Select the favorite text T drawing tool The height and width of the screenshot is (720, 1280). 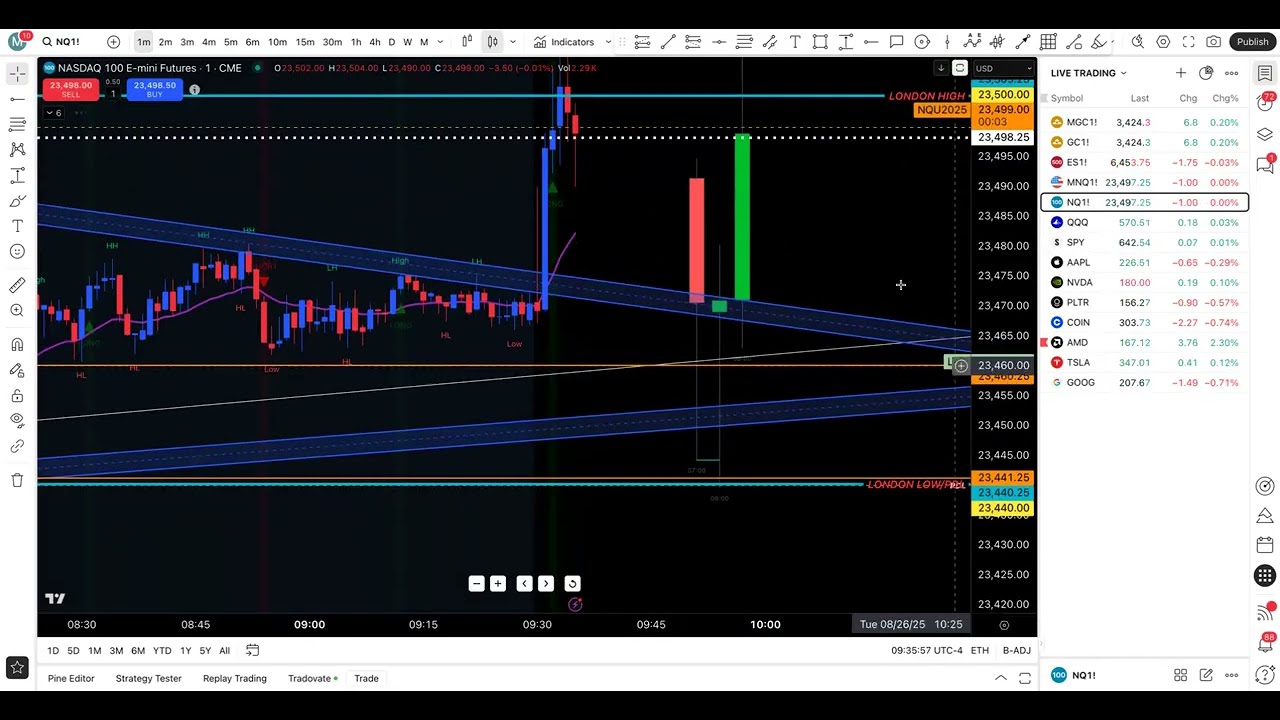(795, 42)
